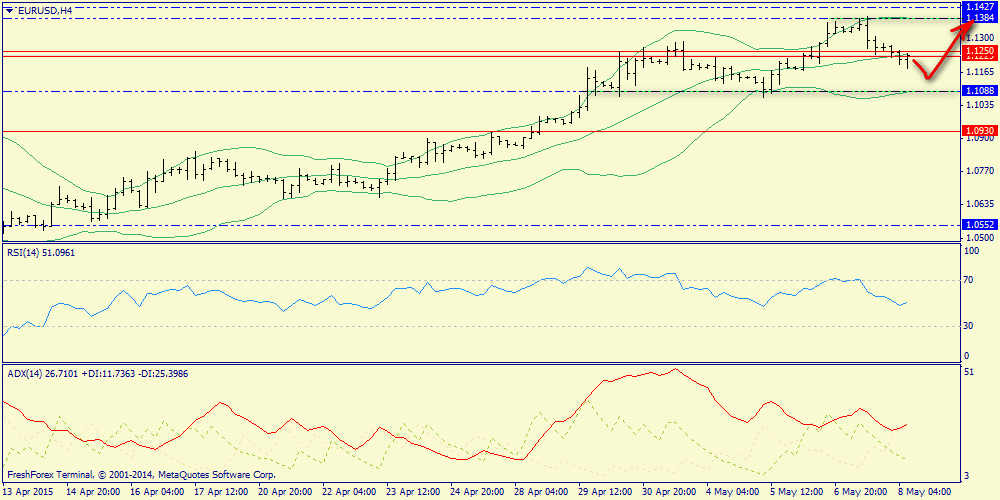Click the EURUSD,H4 chart title
Screen dimensions: 1000x500
click(x=45, y=9)
